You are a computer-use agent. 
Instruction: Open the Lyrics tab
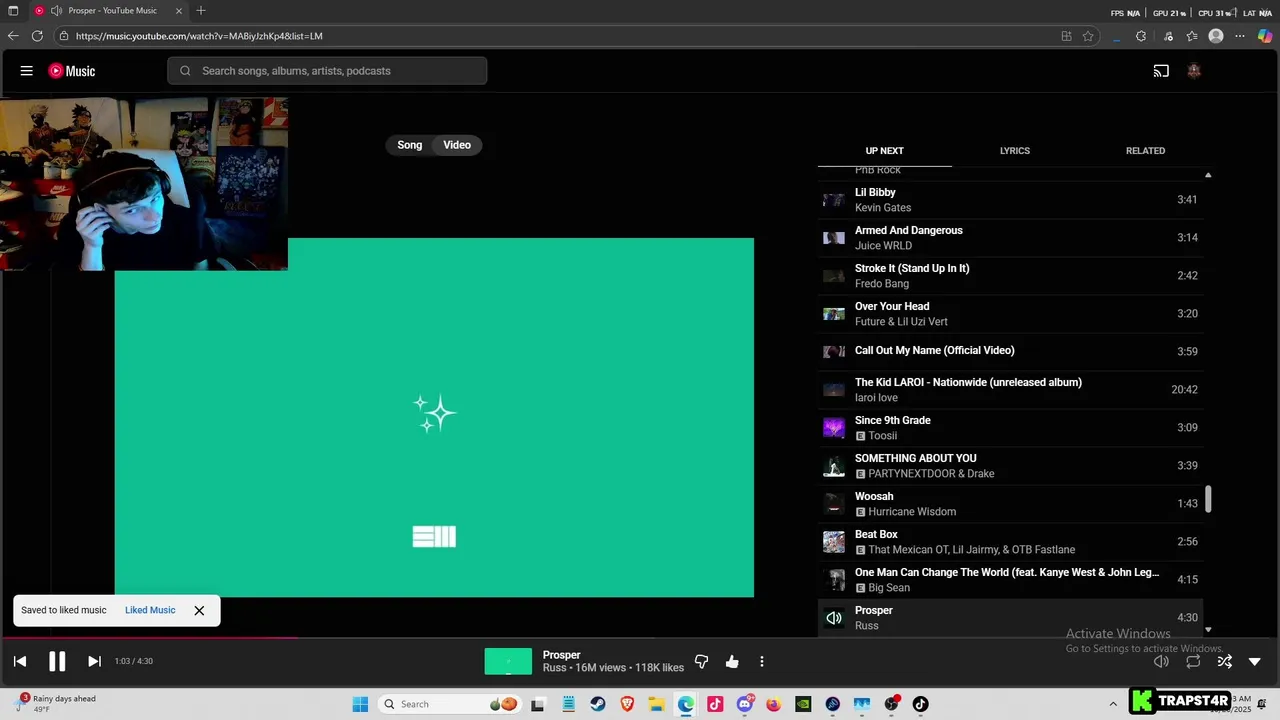point(1014,151)
